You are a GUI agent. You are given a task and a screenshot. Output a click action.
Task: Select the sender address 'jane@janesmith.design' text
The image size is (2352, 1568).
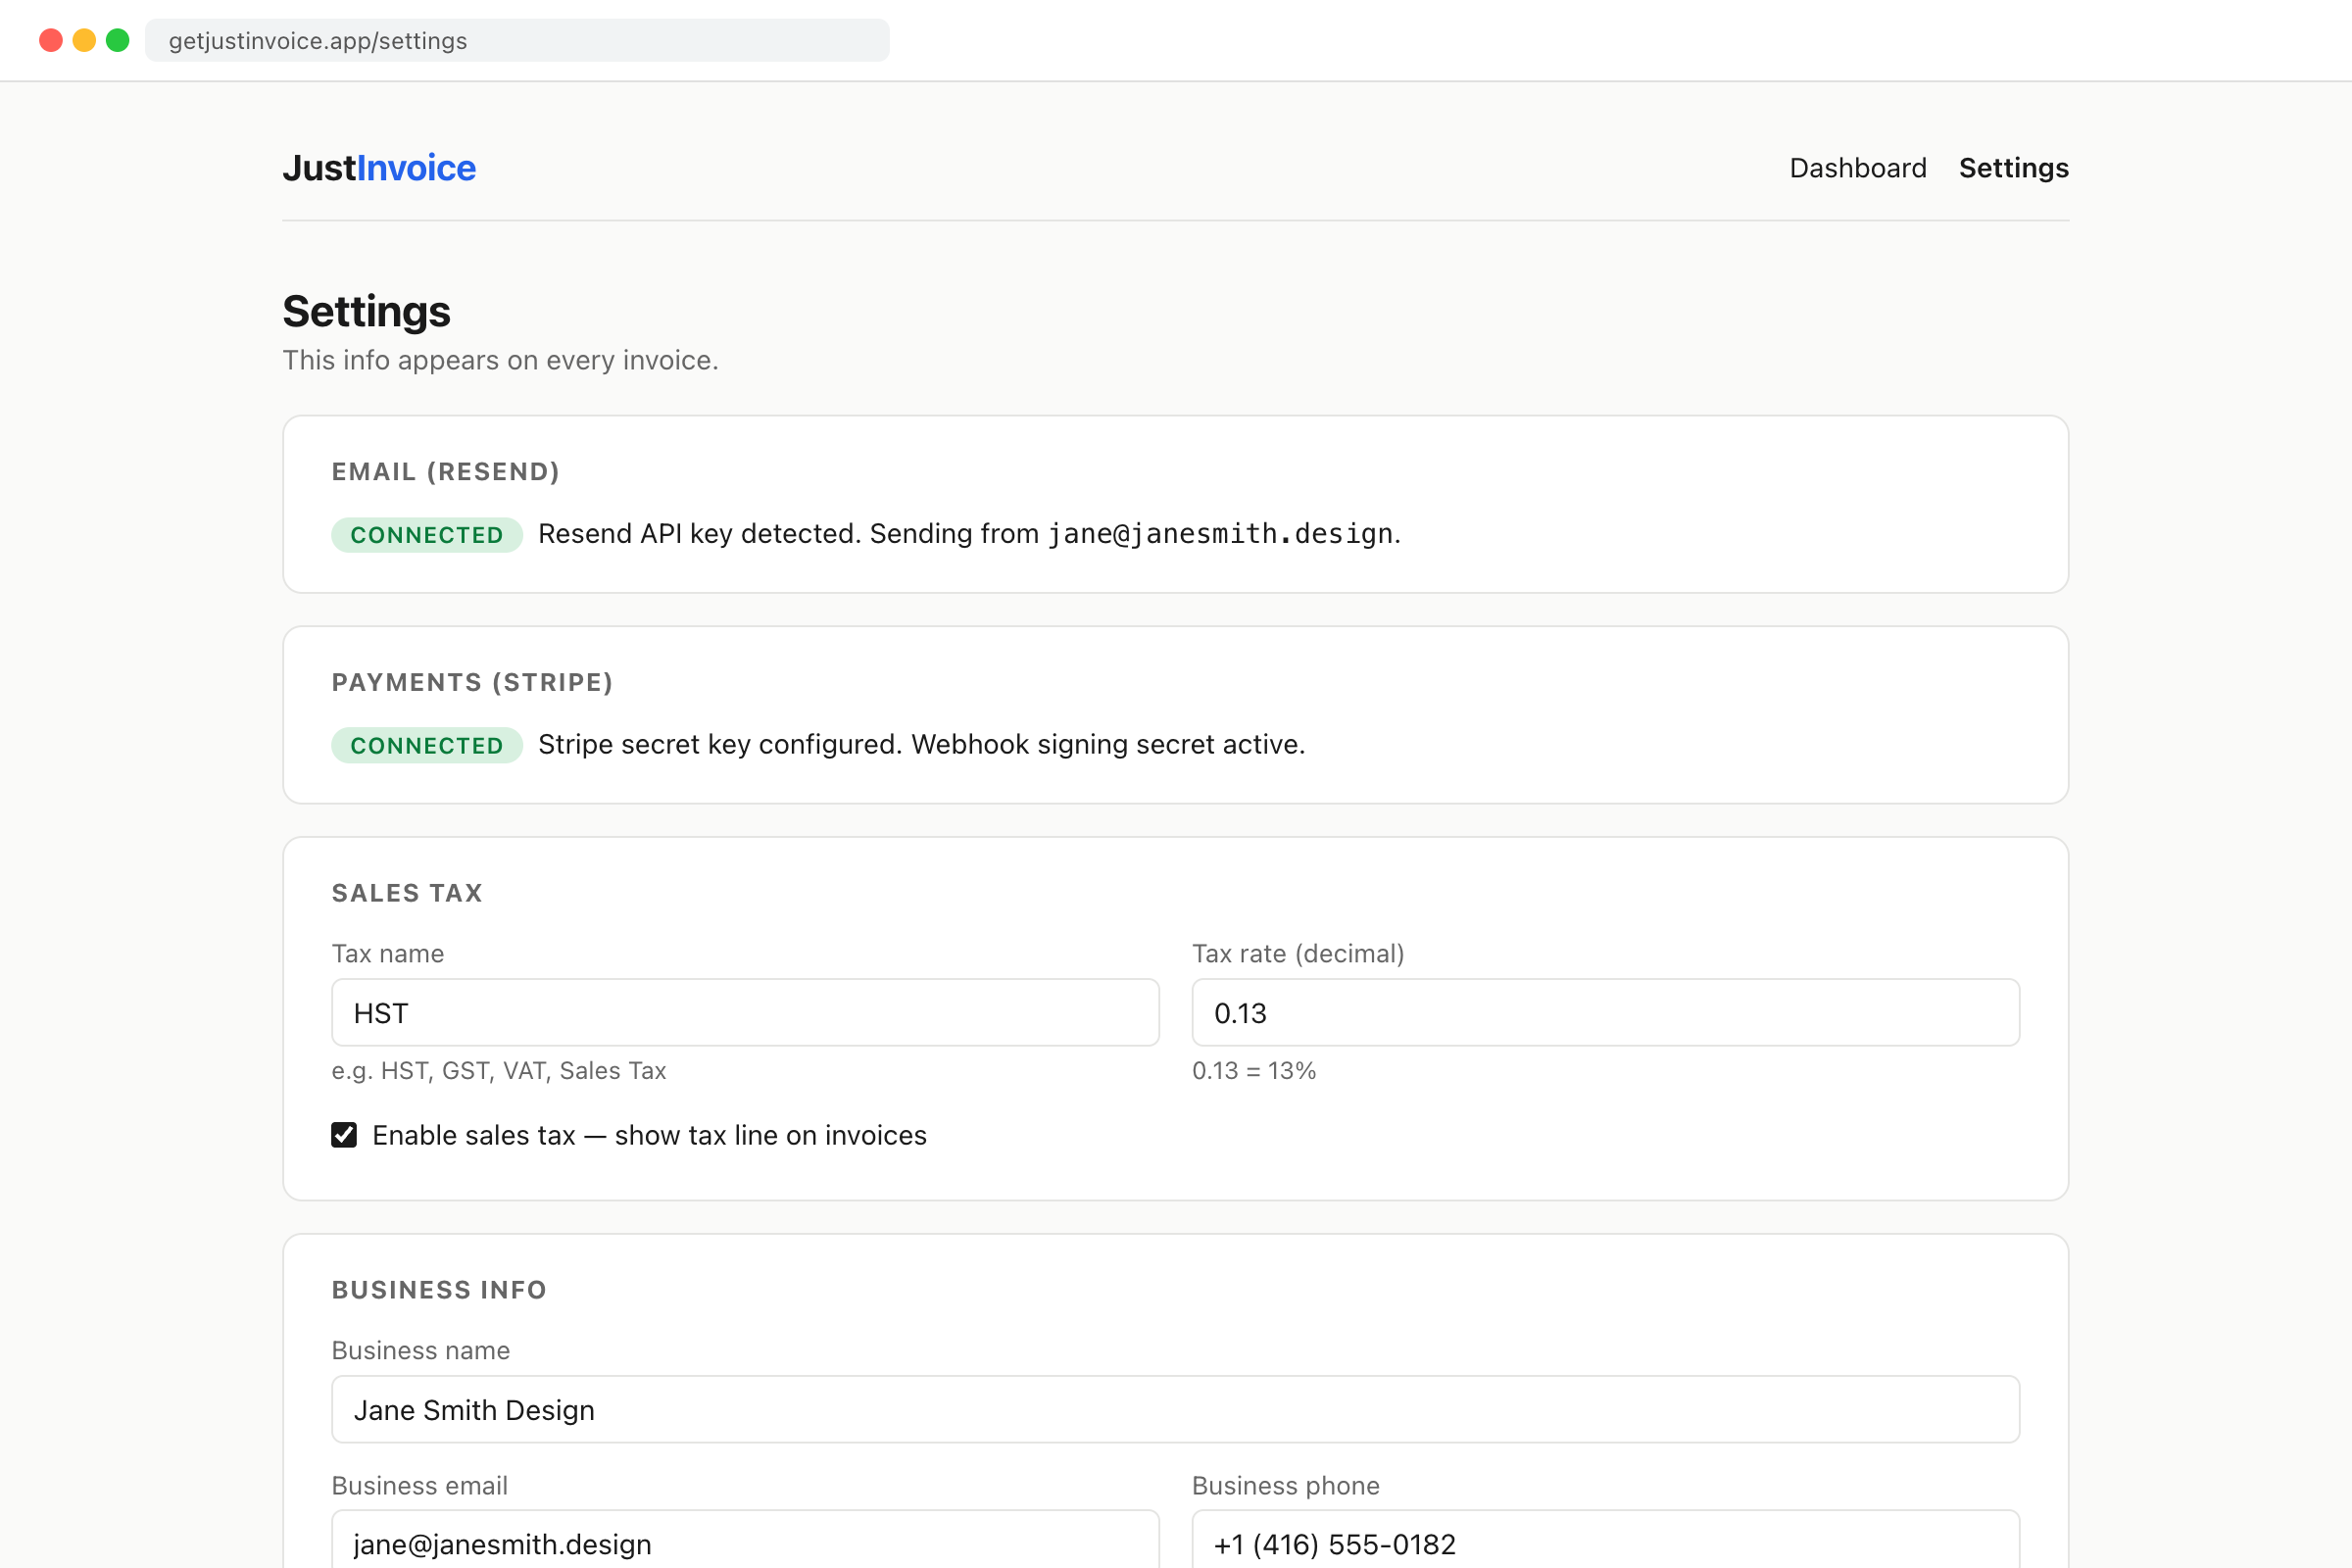(x=1220, y=534)
